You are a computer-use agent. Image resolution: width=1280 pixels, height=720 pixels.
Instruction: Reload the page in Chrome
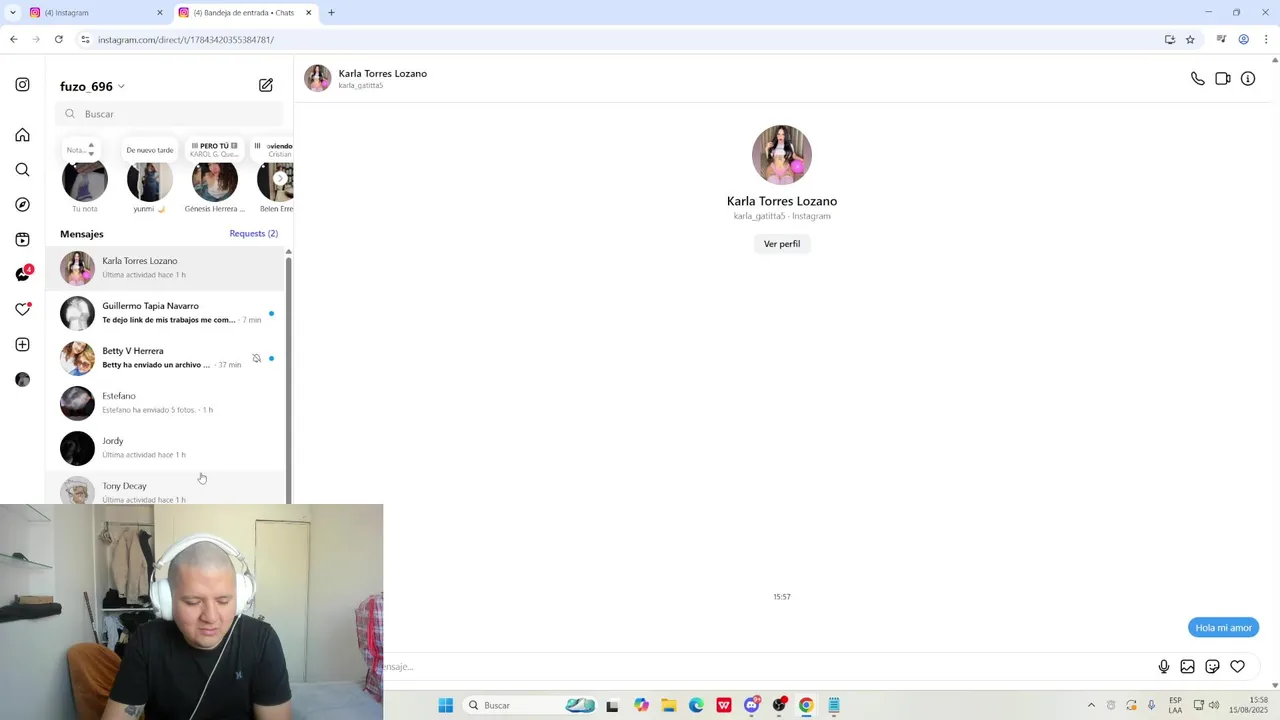tap(59, 40)
